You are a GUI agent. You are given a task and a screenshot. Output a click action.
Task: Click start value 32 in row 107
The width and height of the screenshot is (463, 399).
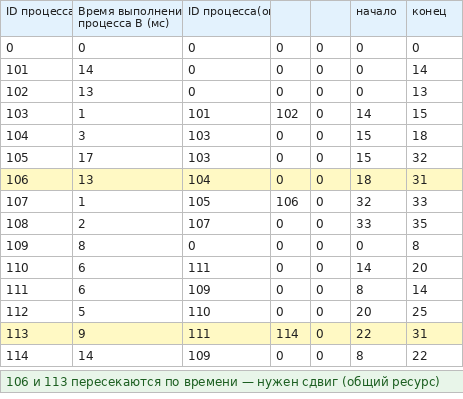tap(378, 202)
